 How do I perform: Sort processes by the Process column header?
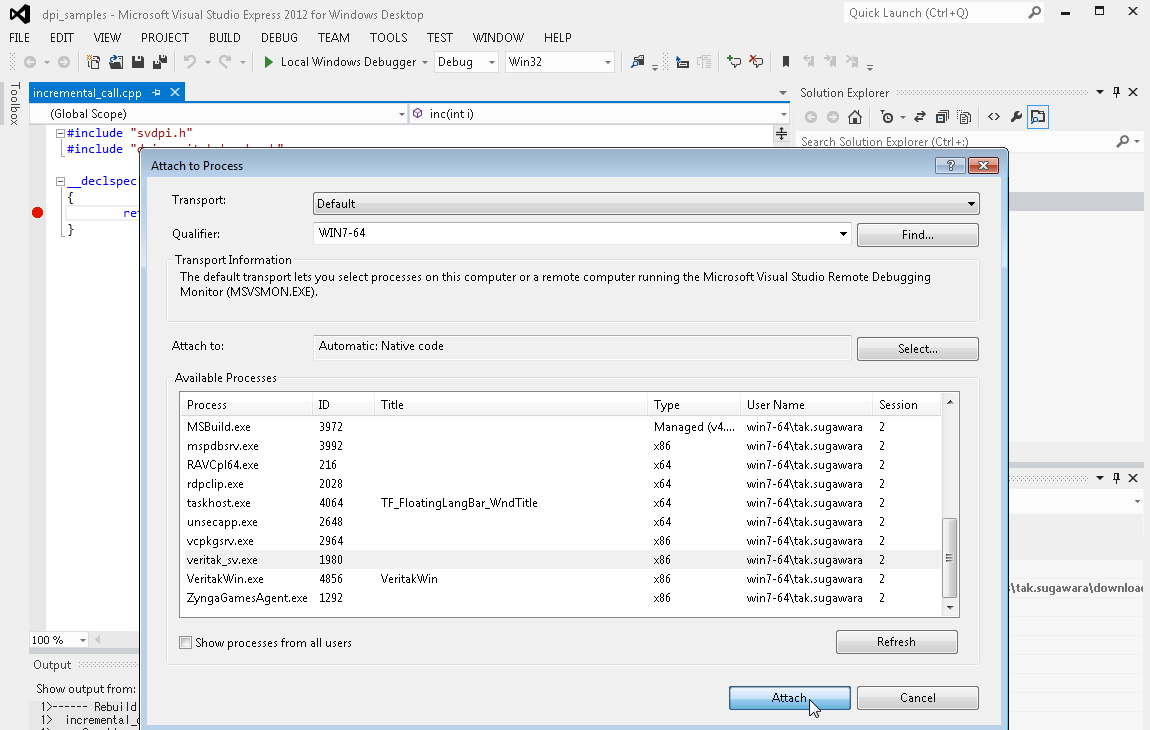tap(246, 405)
